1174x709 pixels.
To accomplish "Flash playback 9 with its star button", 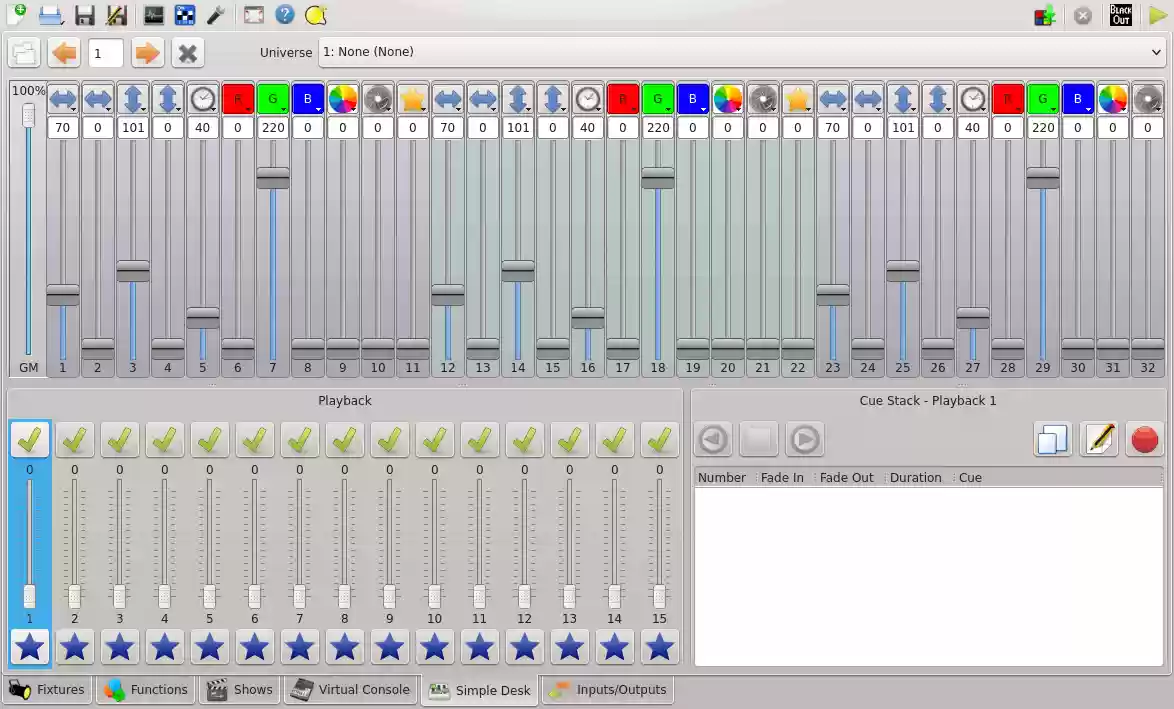I will [x=389, y=647].
